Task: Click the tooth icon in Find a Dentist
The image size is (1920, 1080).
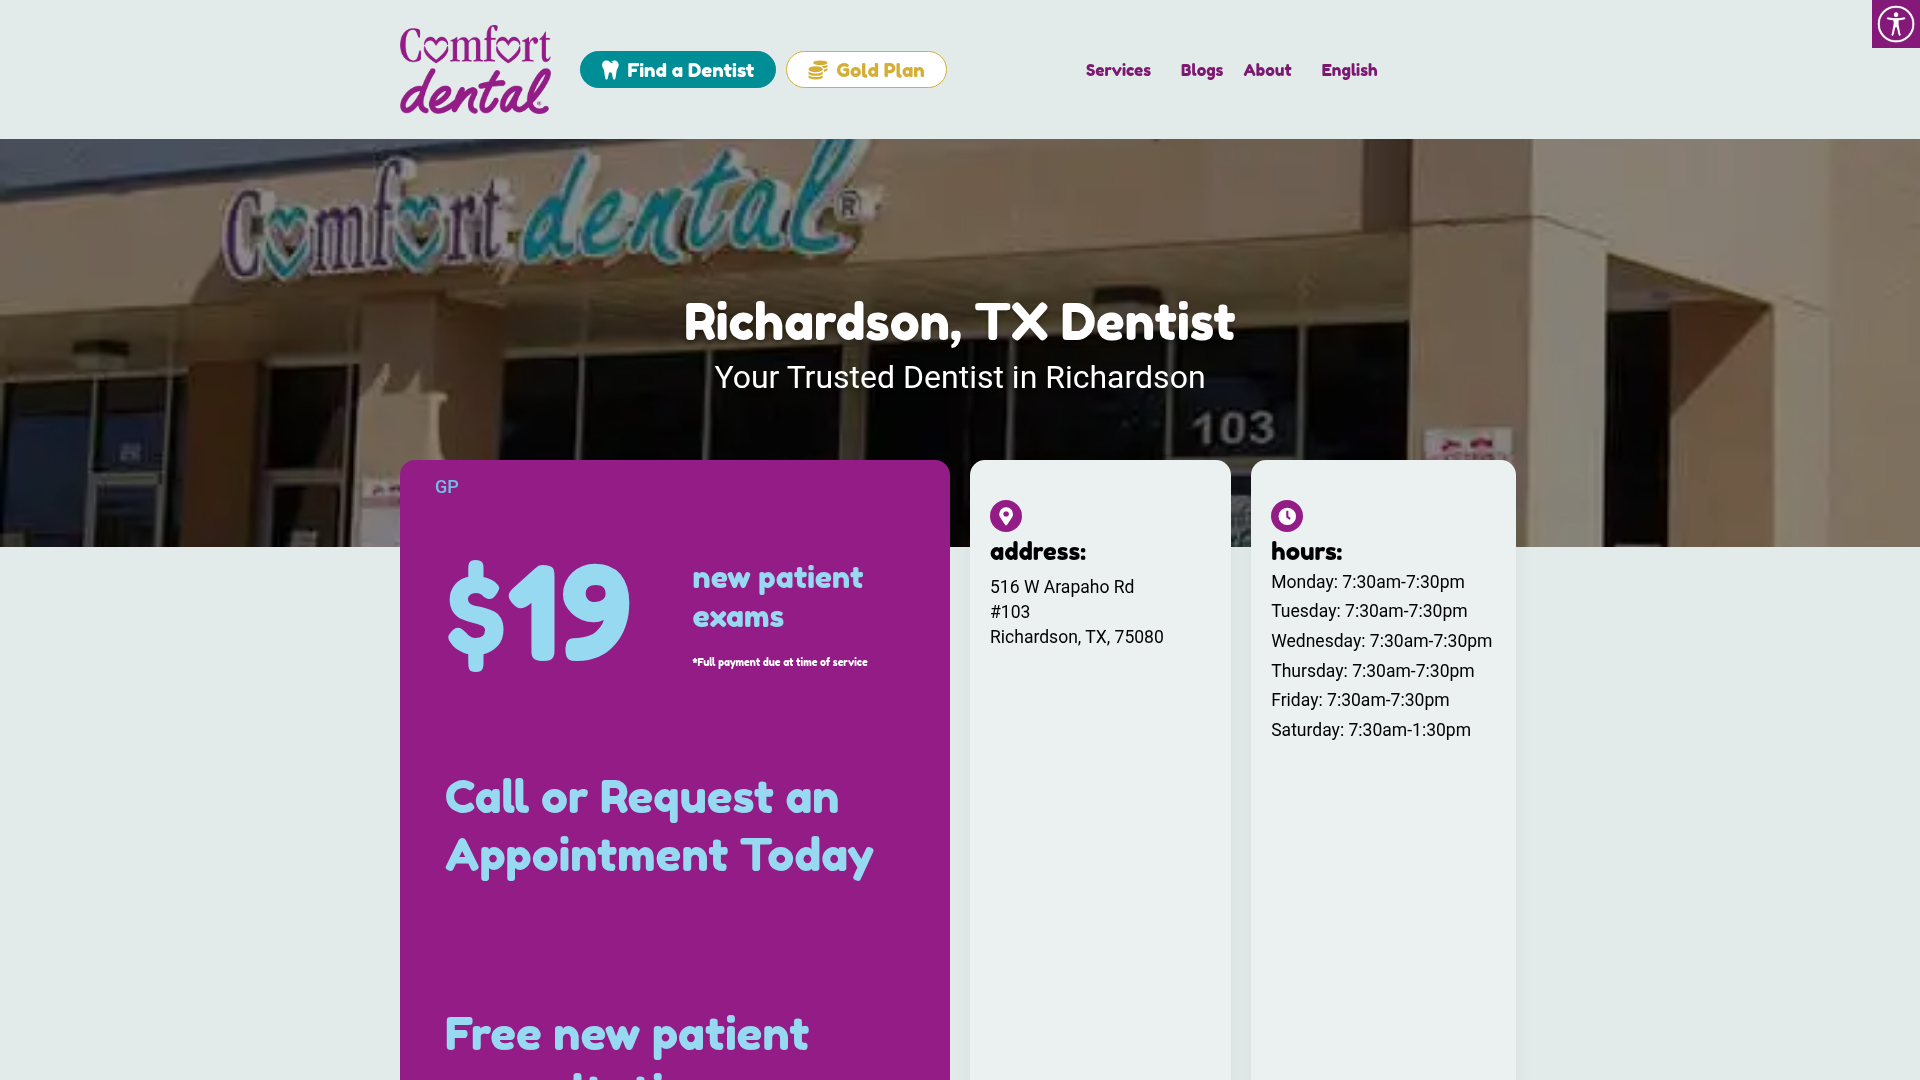Action: tap(610, 70)
